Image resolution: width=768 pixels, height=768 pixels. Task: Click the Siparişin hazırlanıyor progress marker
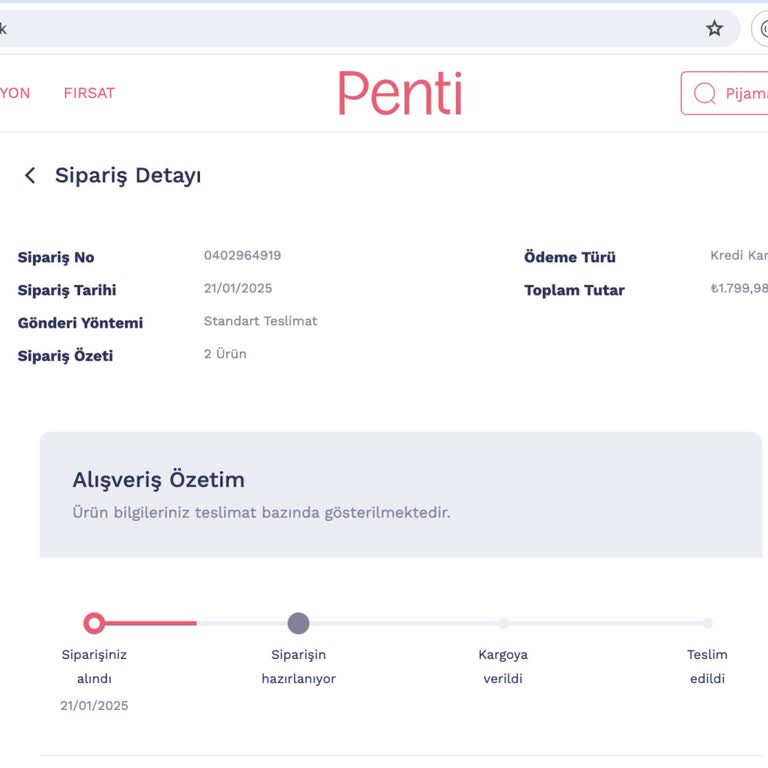(298, 623)
